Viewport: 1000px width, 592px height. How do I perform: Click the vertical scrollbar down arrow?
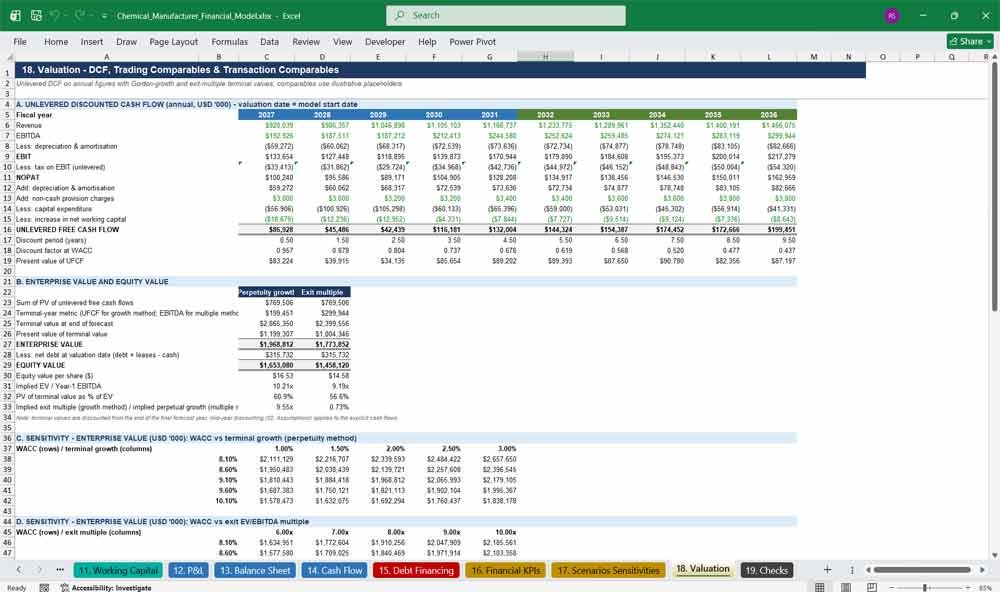tap(994, 556)
